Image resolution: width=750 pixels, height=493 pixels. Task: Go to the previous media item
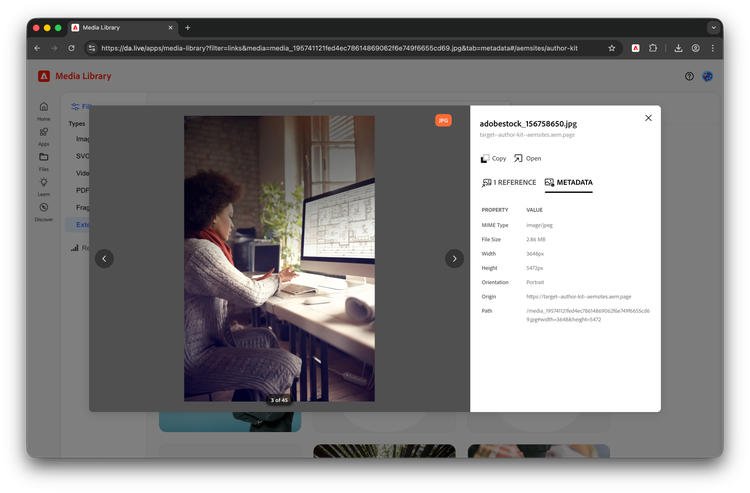click(x=104, y=258)
